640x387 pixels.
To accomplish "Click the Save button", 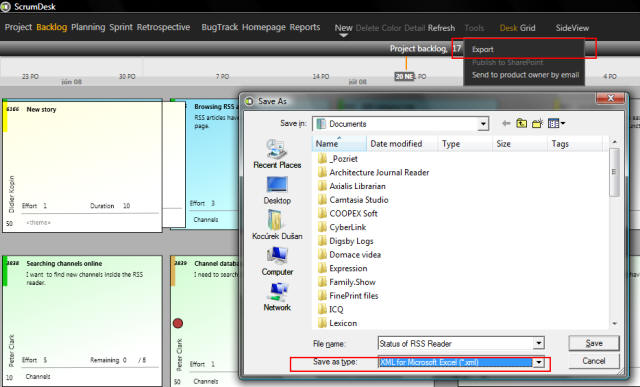I will click(x=594, y=343).
